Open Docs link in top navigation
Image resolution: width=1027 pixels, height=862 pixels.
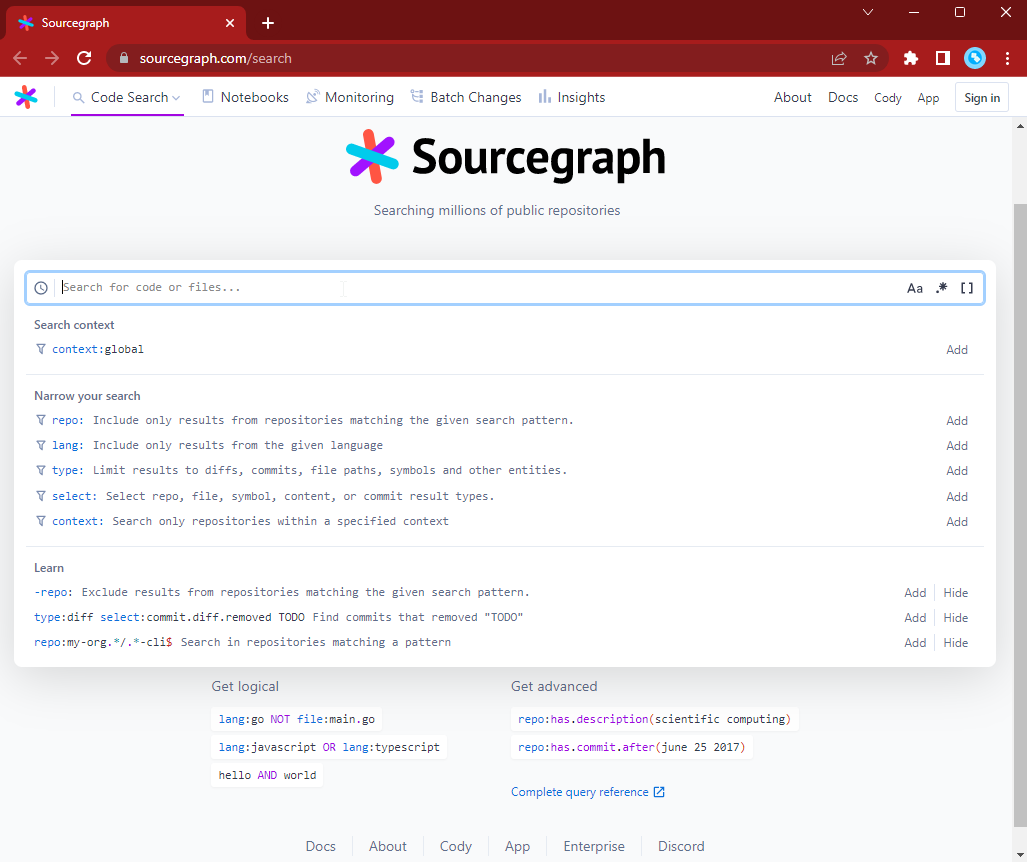[843, 98]
